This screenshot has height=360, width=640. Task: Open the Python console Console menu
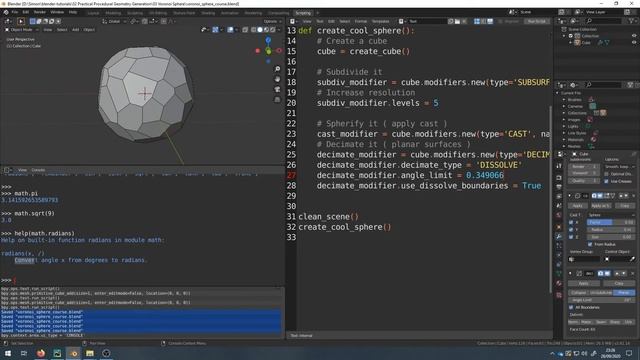(x=38, y=170)
